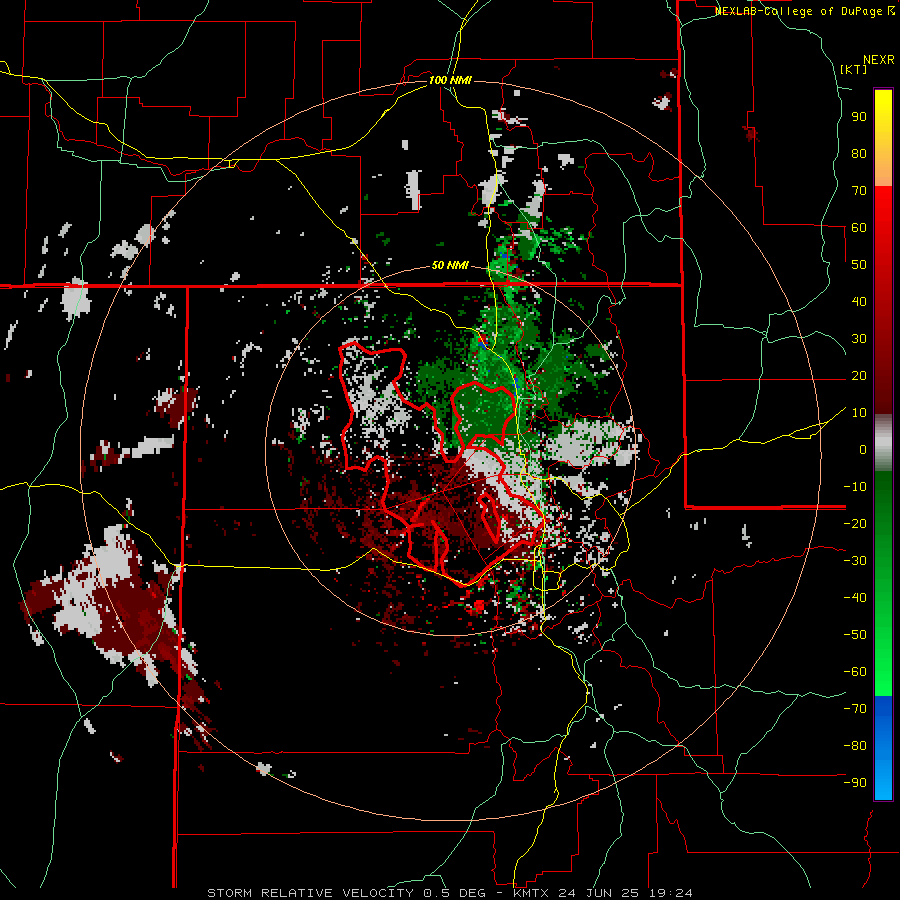Click the 'KT' units label above the scale
This screenshot has height=900, width=900.
[x=854, y=69]
